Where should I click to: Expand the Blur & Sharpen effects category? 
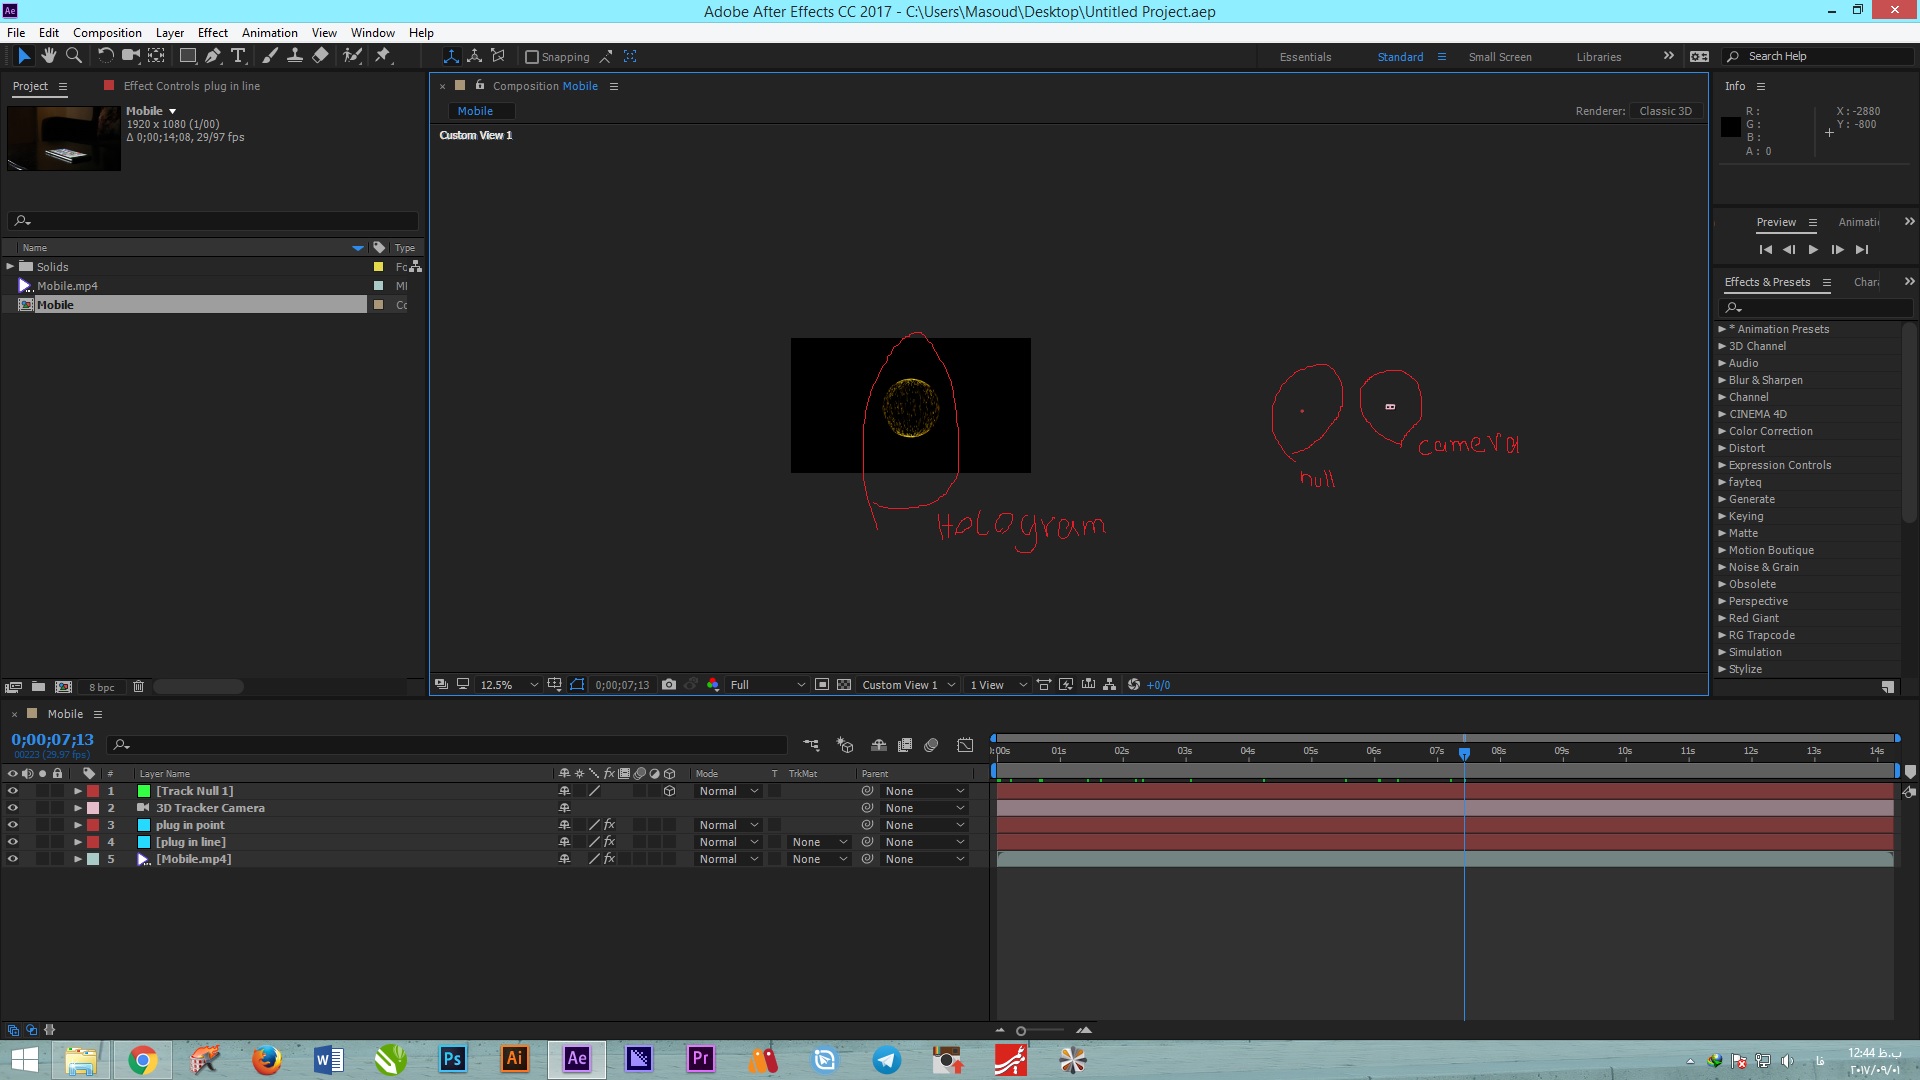click(x=1722, y=380)
